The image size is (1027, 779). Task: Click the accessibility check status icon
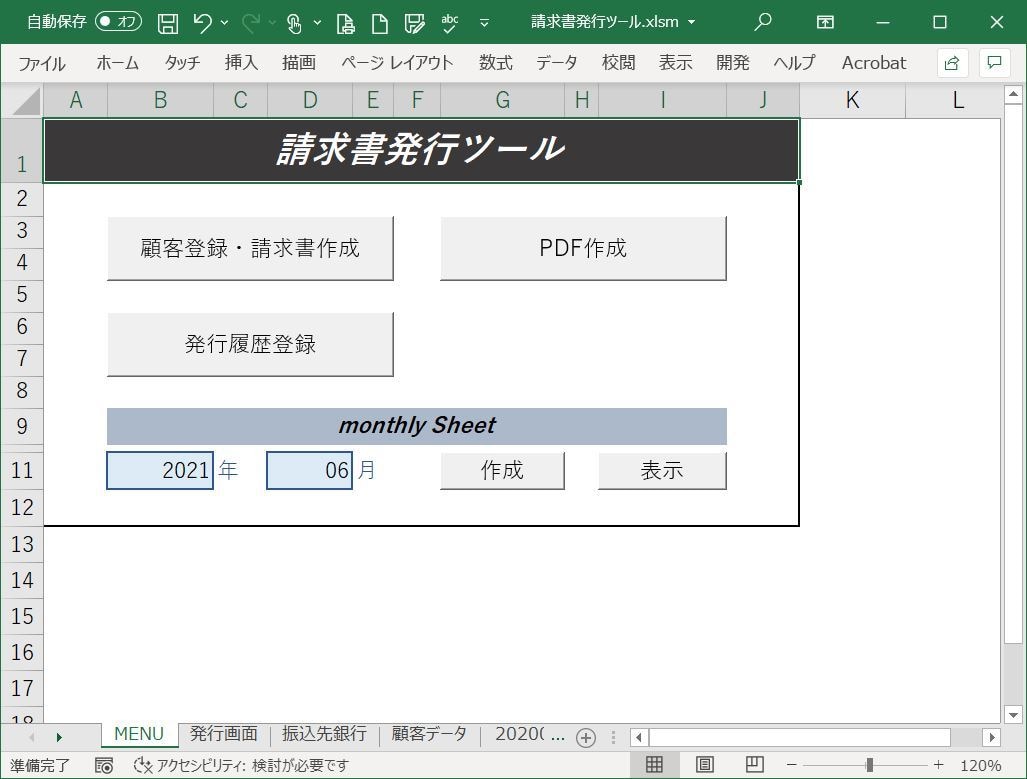141,765
